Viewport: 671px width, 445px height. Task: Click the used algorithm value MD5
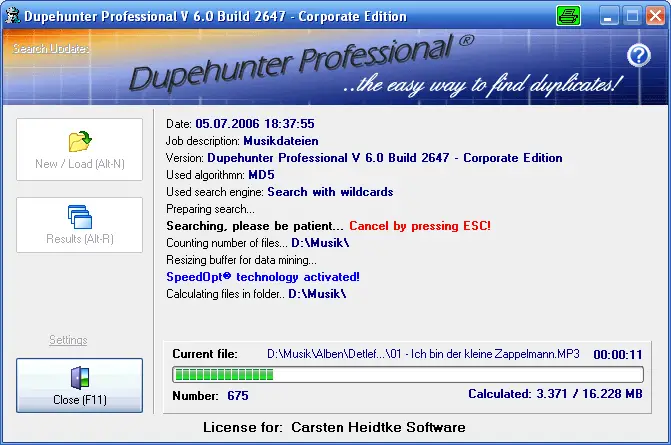[x=261, y=175]
